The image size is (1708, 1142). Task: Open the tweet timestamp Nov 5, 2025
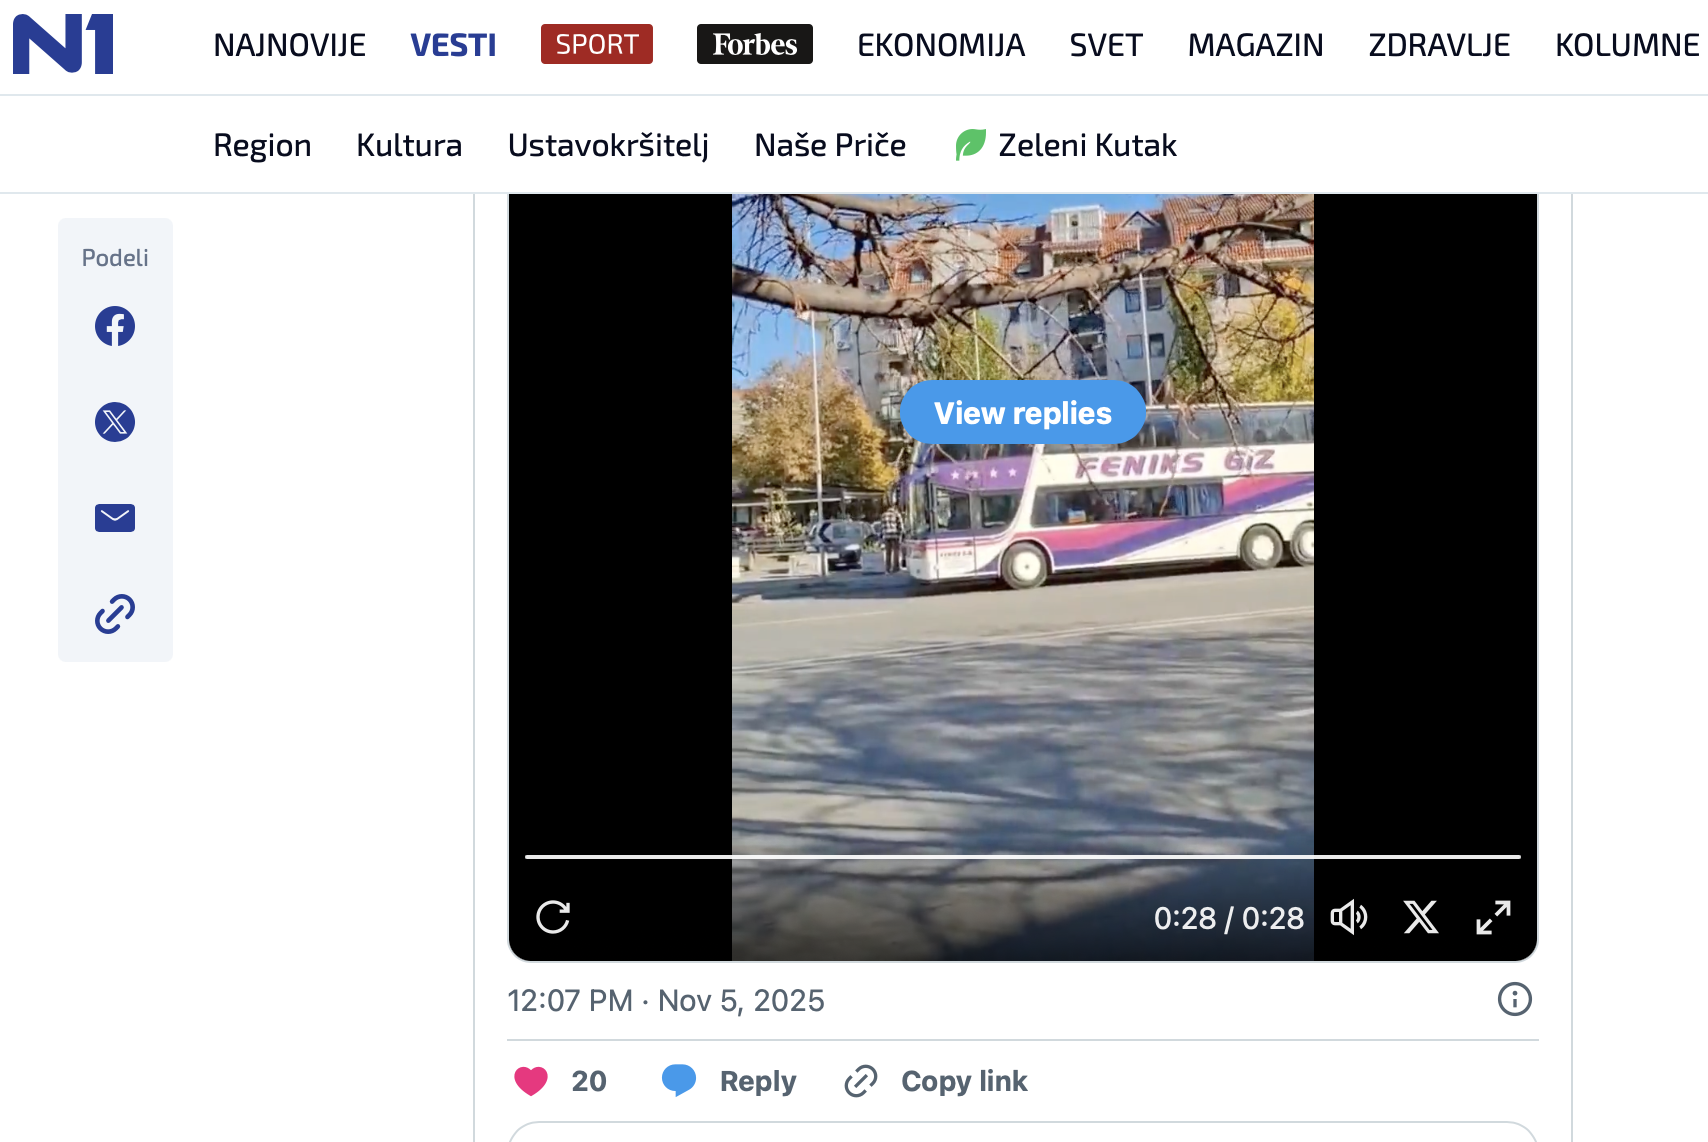[x=666, y=1000]
